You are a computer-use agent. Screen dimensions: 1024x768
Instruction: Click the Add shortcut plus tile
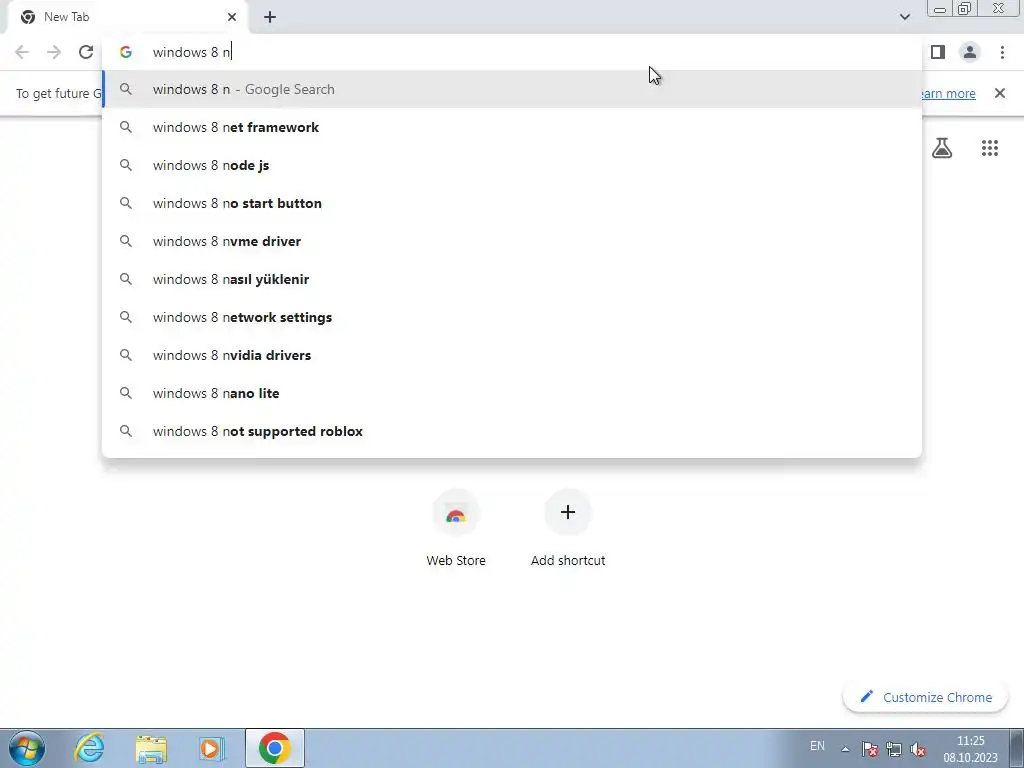(568, 529)
